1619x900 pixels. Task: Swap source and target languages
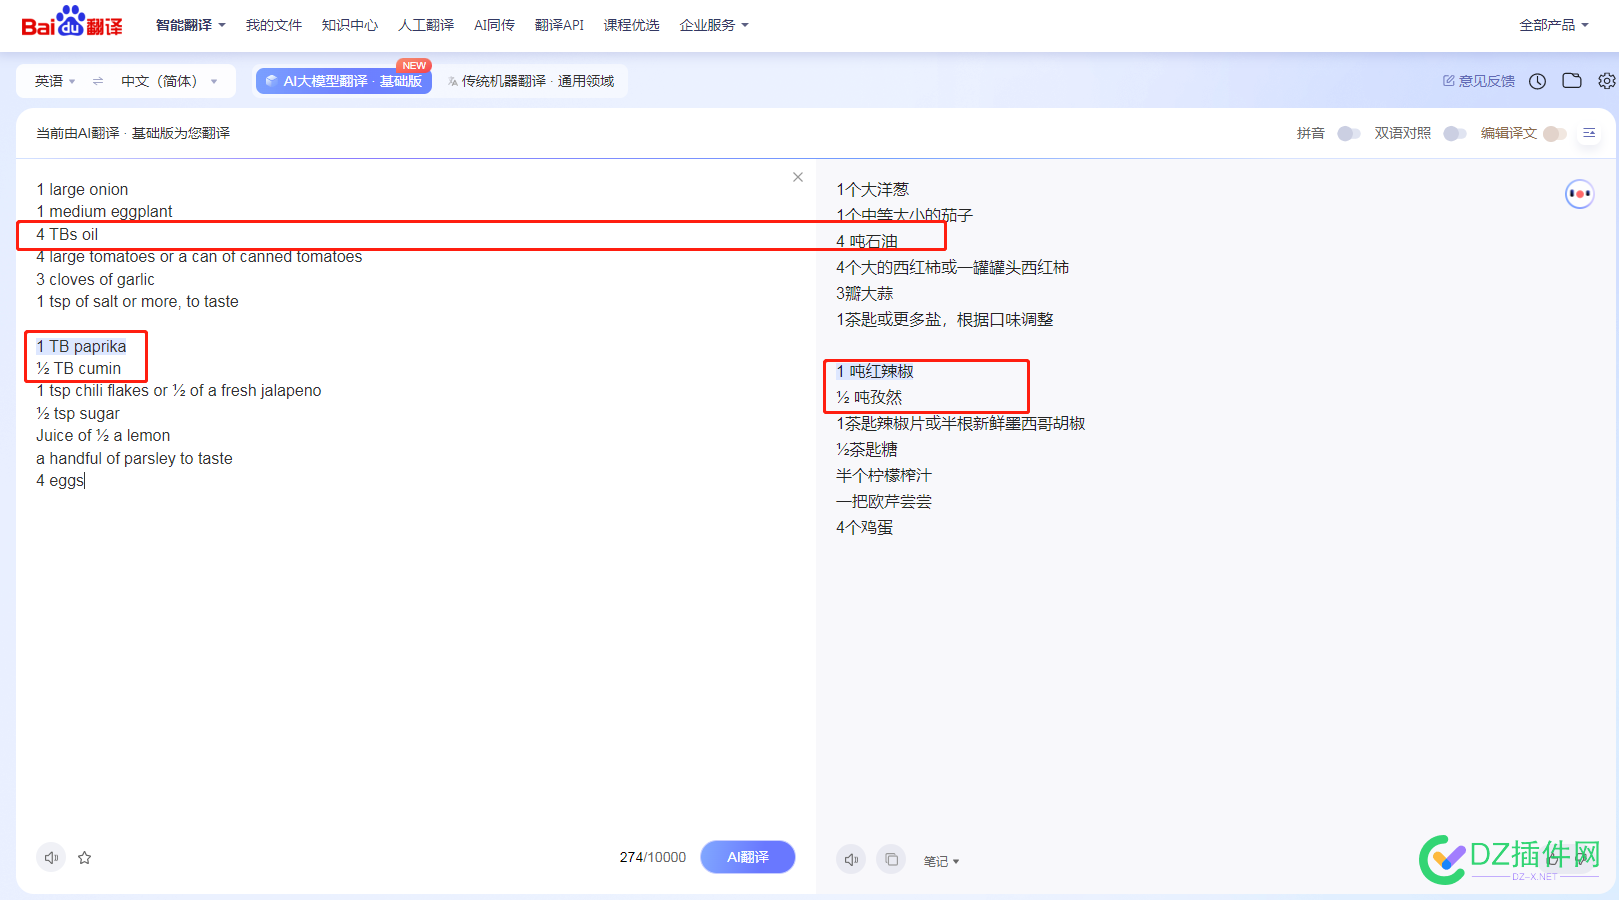click(98, 81)
